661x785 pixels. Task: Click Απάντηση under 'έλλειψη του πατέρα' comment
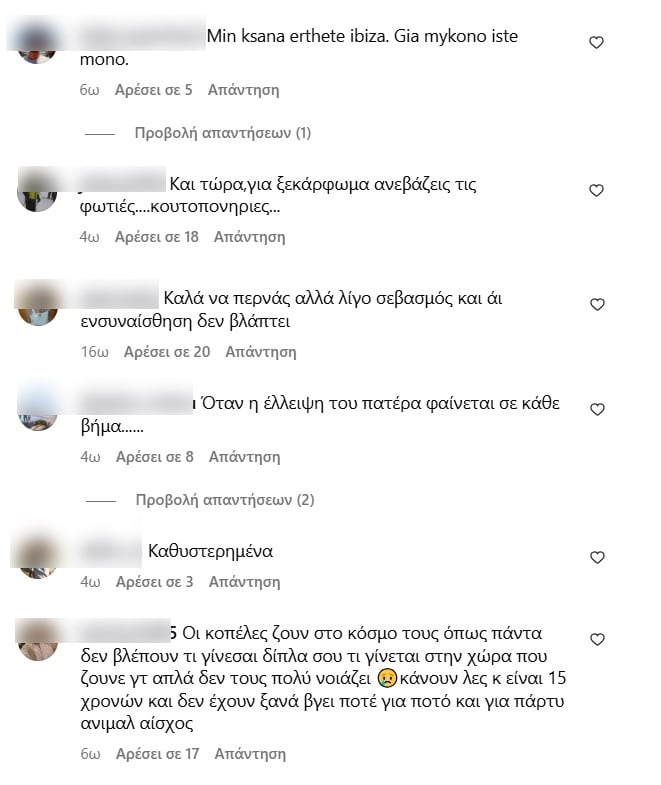click(244, 457)
